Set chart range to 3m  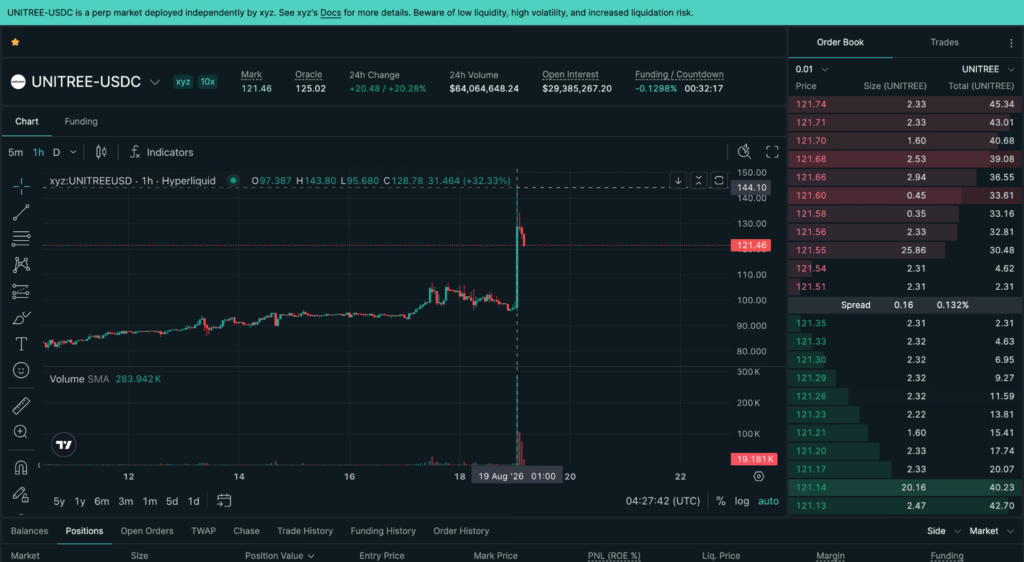click(x=125, y=501)
